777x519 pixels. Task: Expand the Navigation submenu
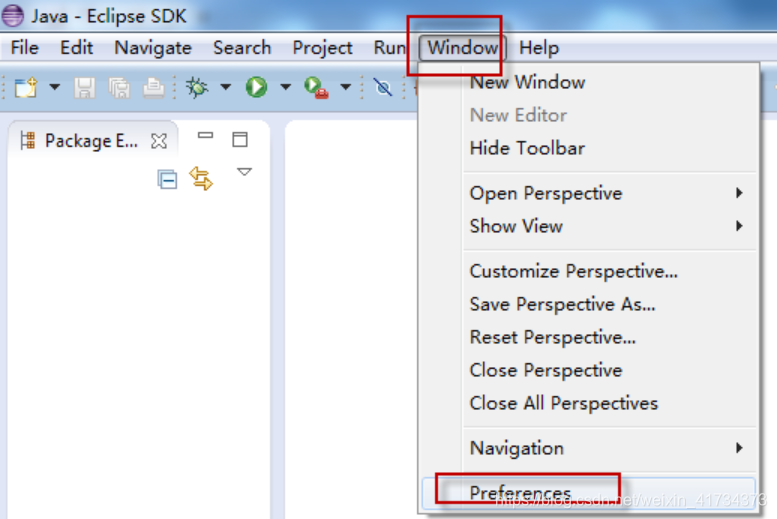tap(589, 448)
